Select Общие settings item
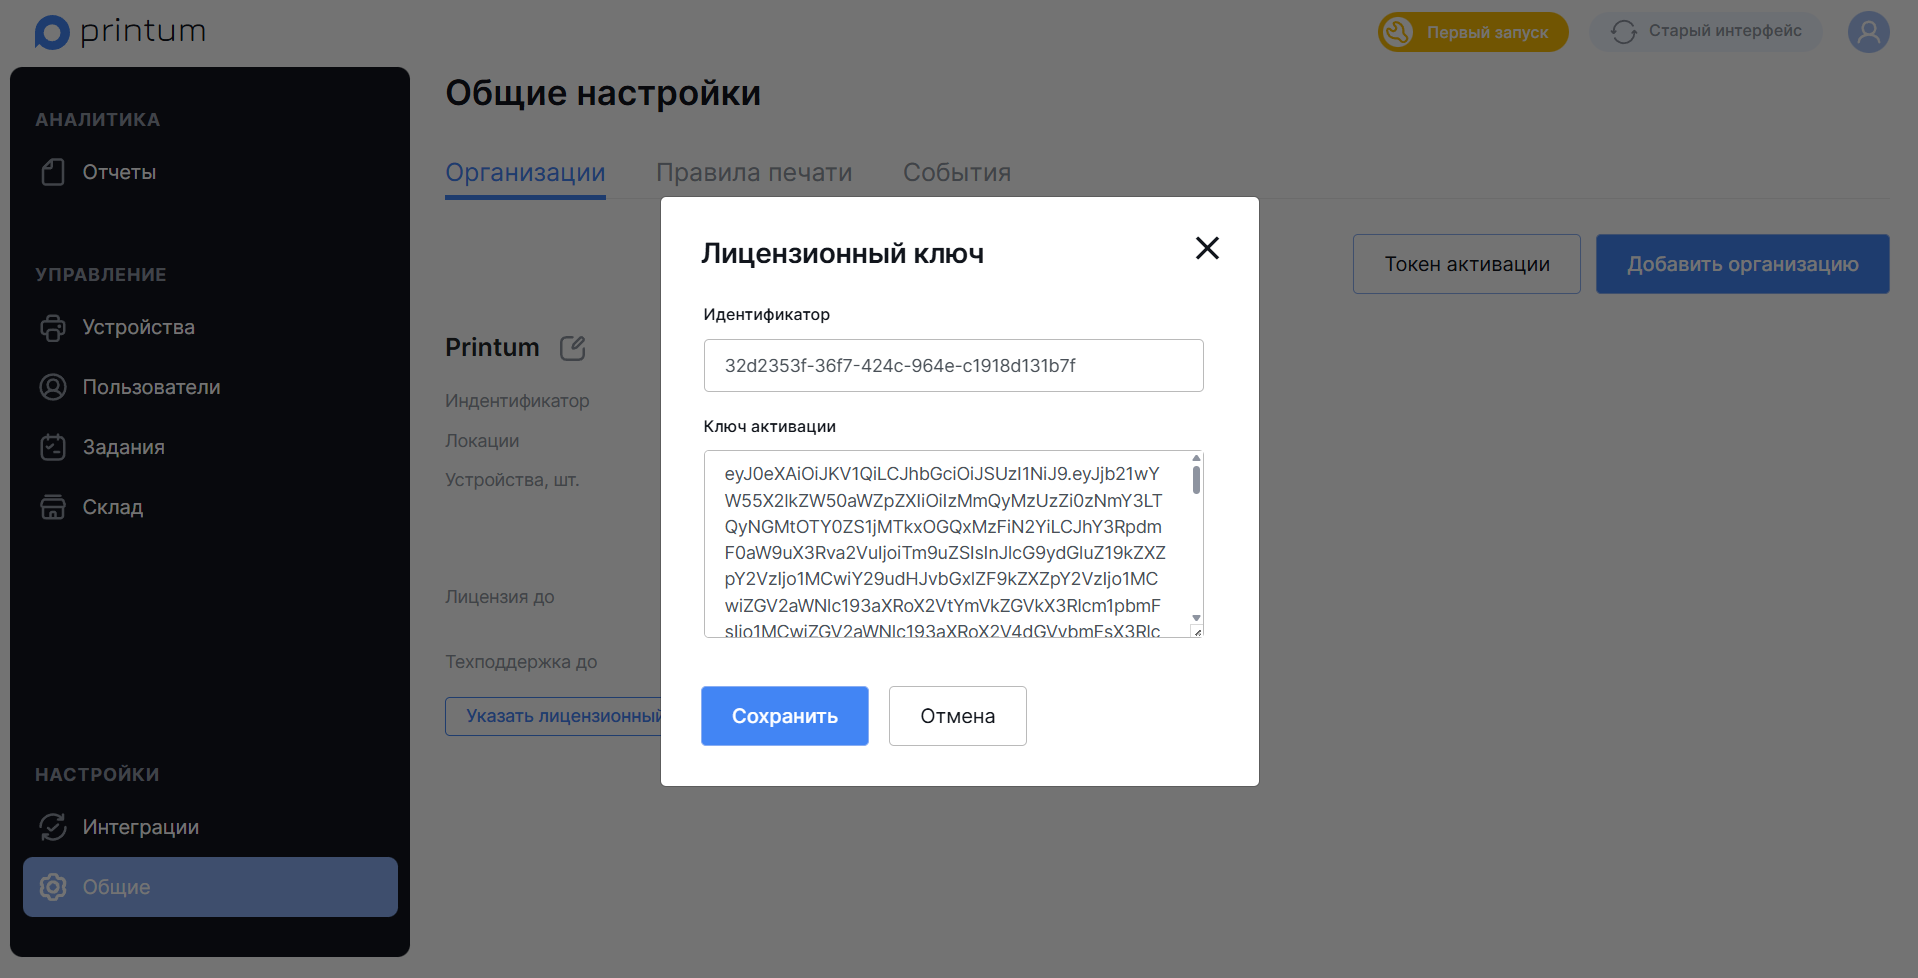The image size is (1918, 978). tap(210, 887)
